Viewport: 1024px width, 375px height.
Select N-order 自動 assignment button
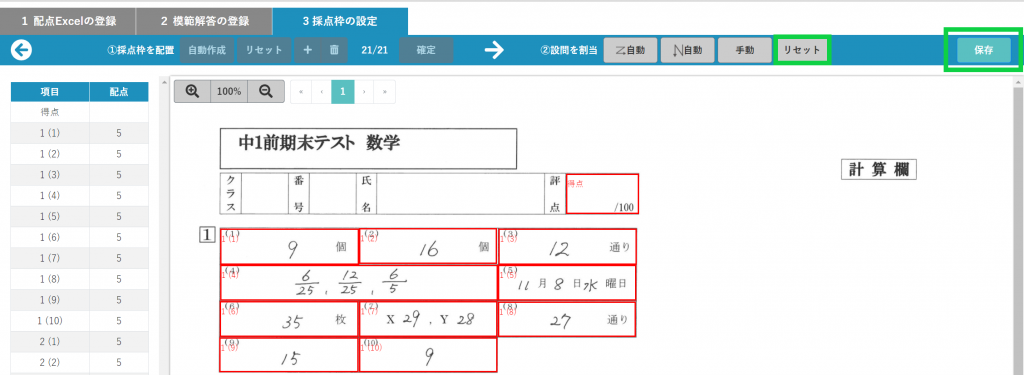(x=687, y=50)
